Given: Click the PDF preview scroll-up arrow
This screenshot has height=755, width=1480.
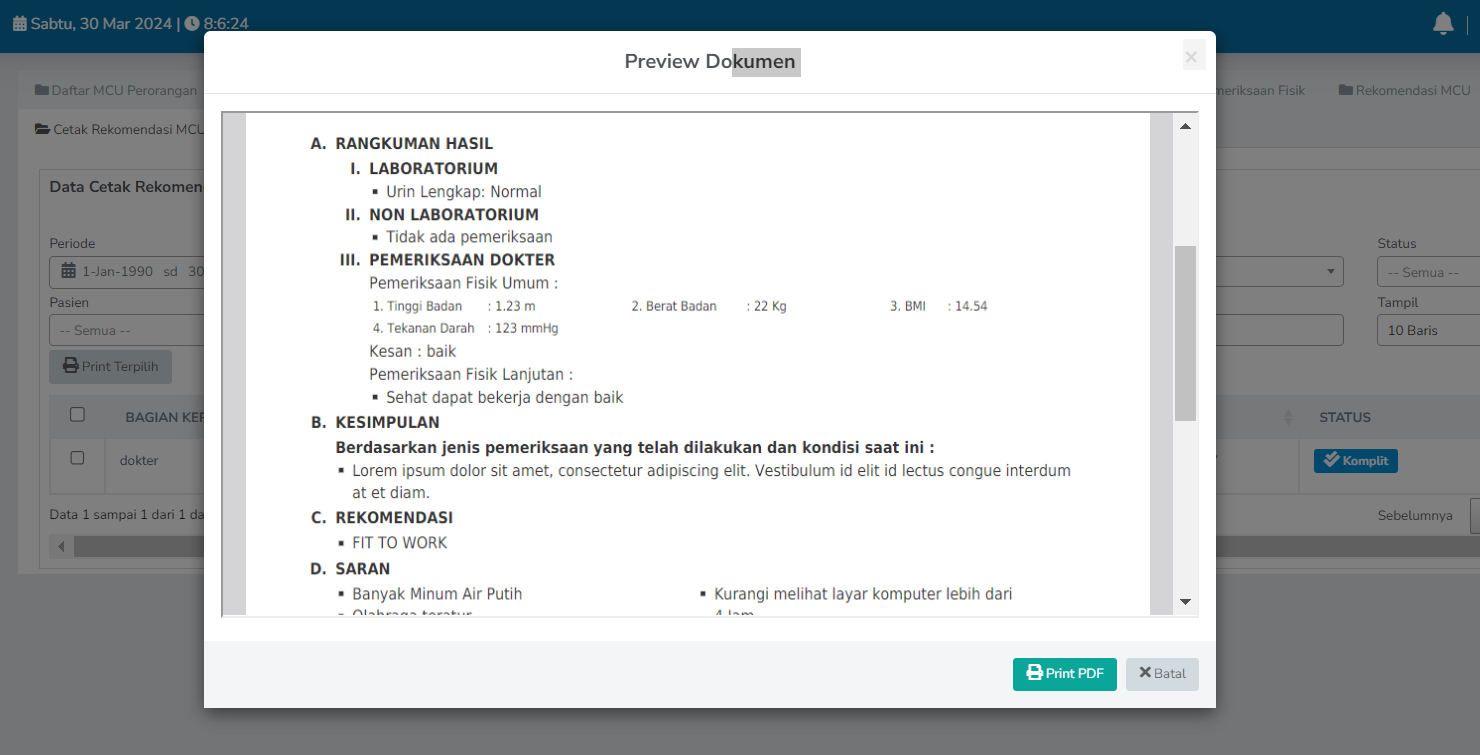Looking at the screenshot, I should 1185,127.
